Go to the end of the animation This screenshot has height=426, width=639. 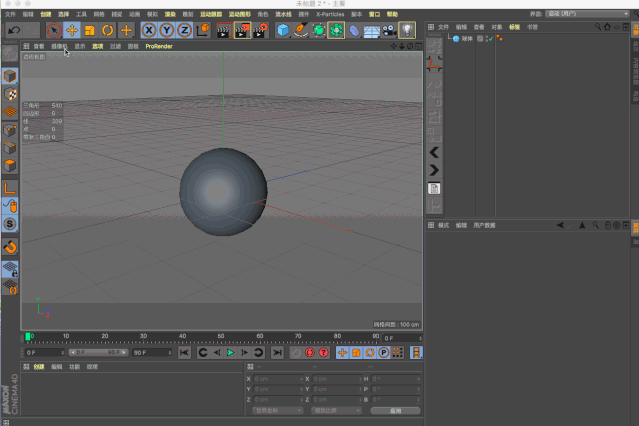pos(277,353)
